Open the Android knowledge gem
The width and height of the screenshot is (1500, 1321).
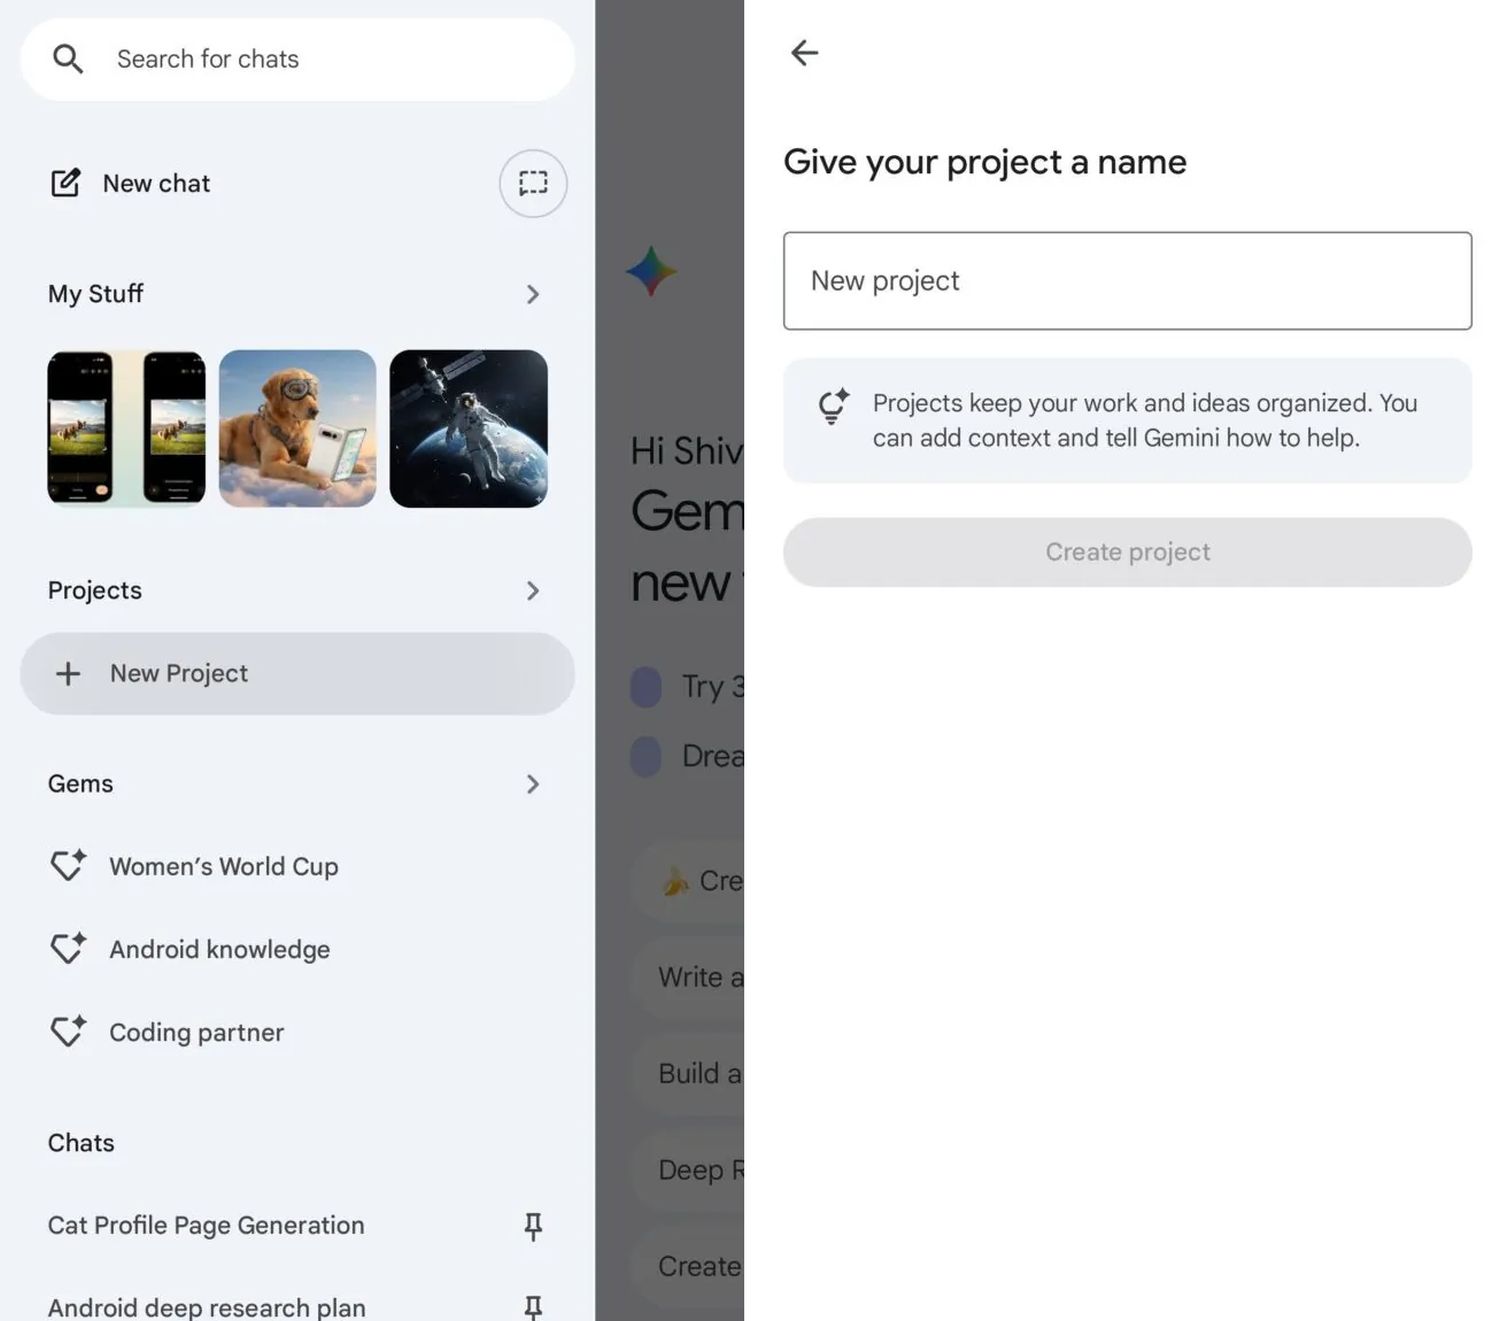219,949
